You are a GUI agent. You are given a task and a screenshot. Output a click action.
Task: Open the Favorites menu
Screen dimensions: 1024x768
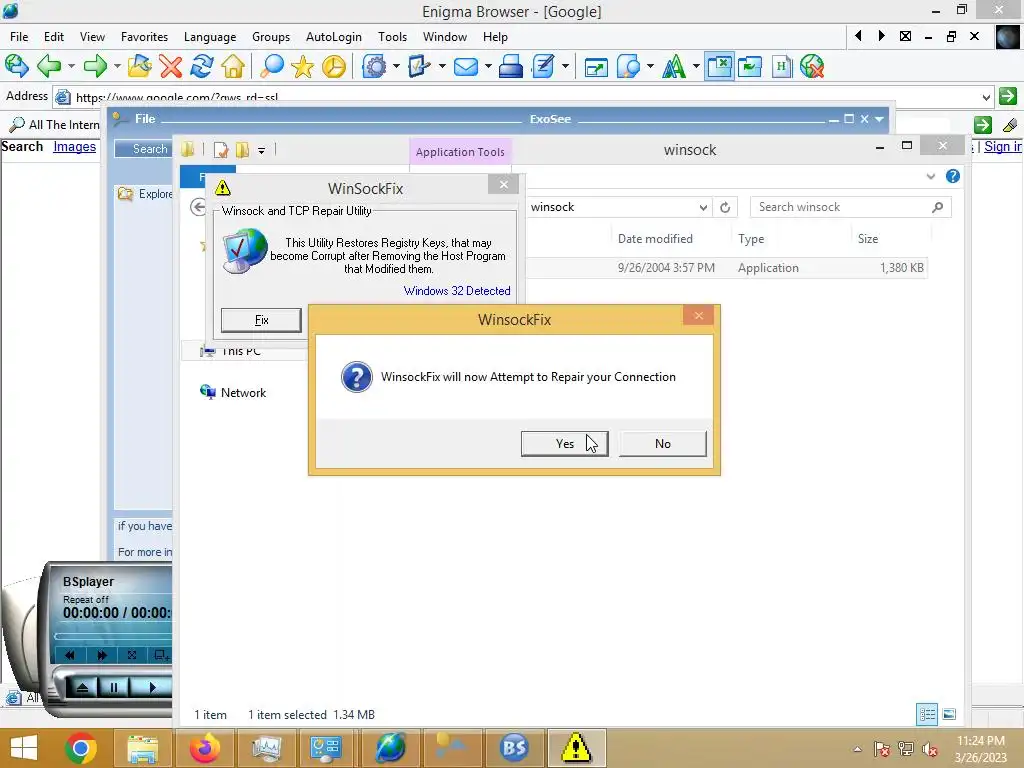[x=144, y=37]
